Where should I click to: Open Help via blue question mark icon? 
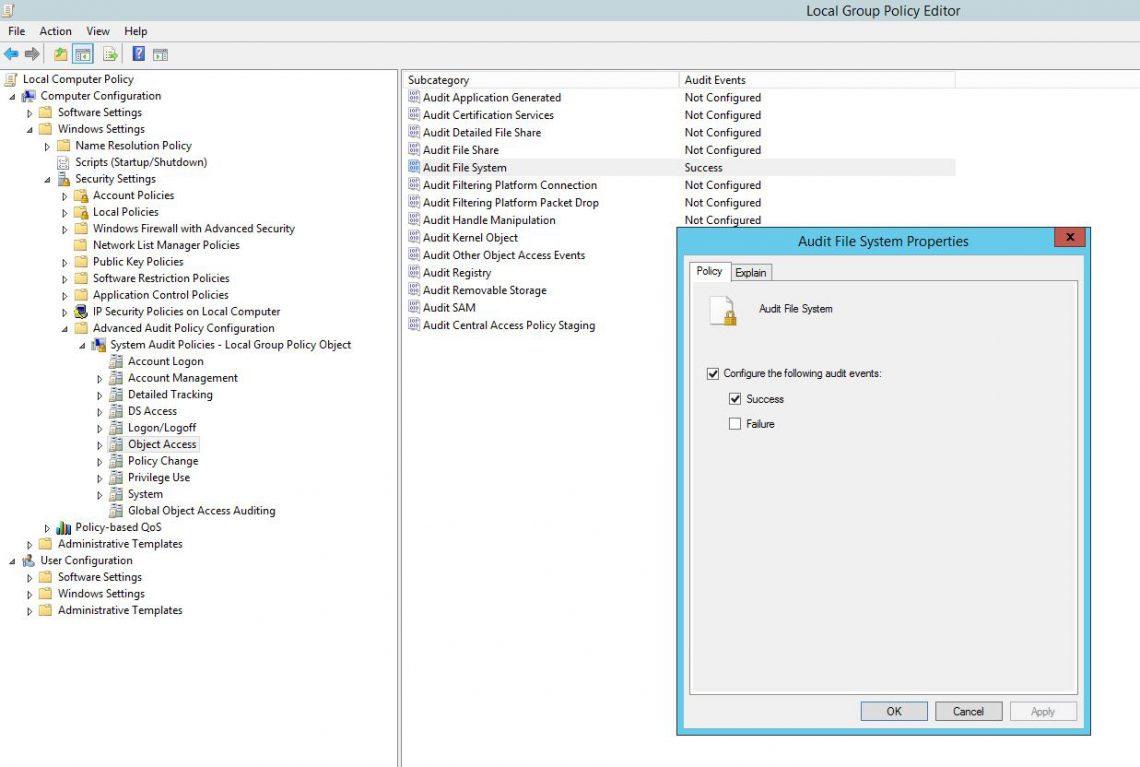(139, 54)
